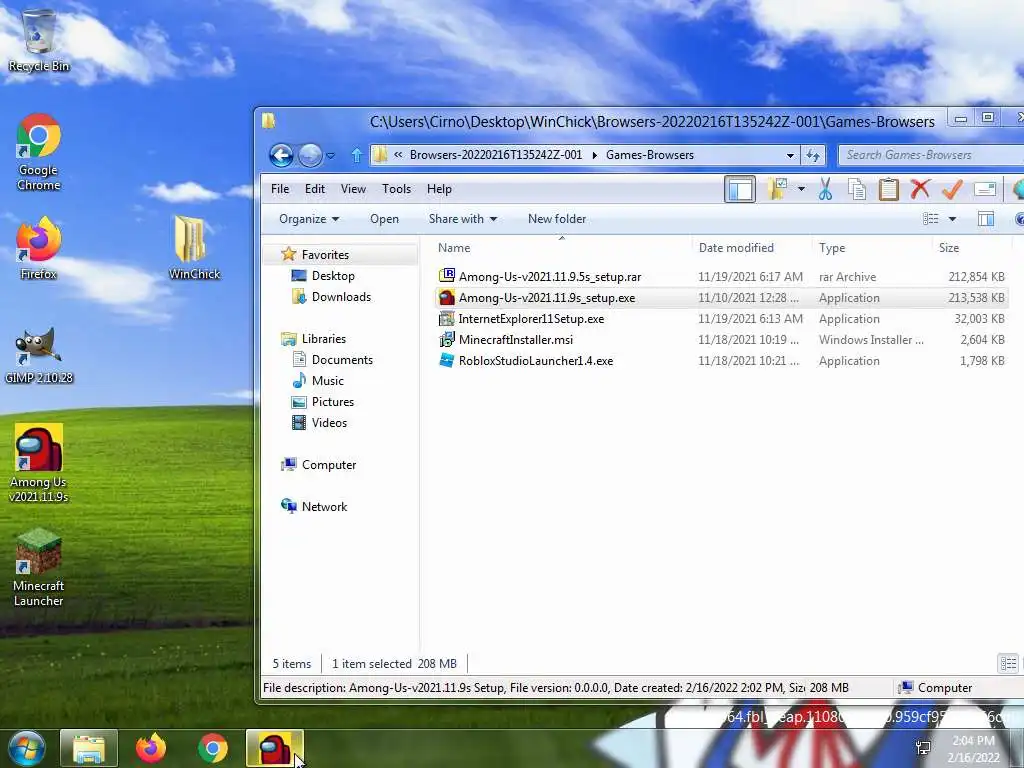Click the Open command button

[x=384, y=219]
